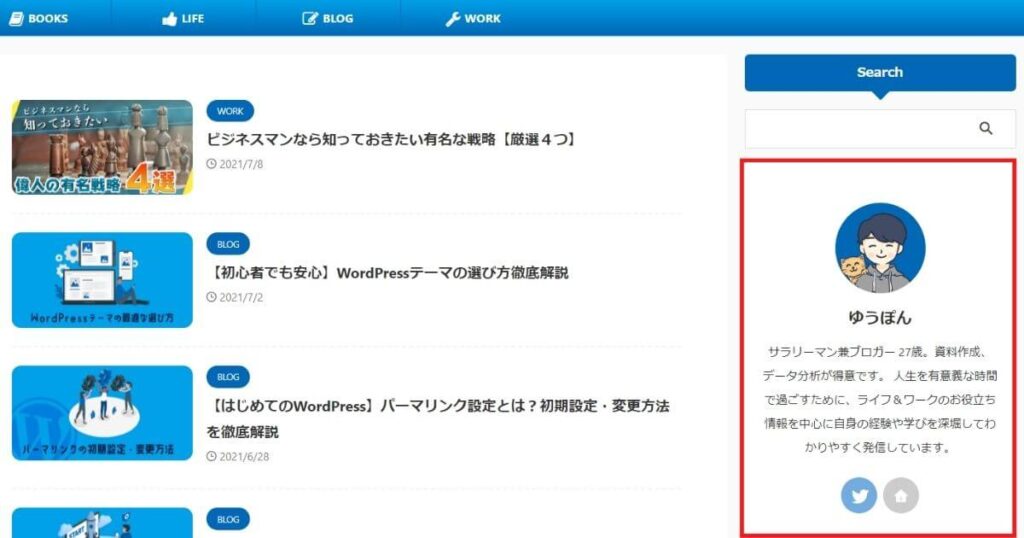Open the パーマリンクの初期設定 thumbnail
Image resolution: width=1024 pixels, height=538 pixels.
point(102,413)
